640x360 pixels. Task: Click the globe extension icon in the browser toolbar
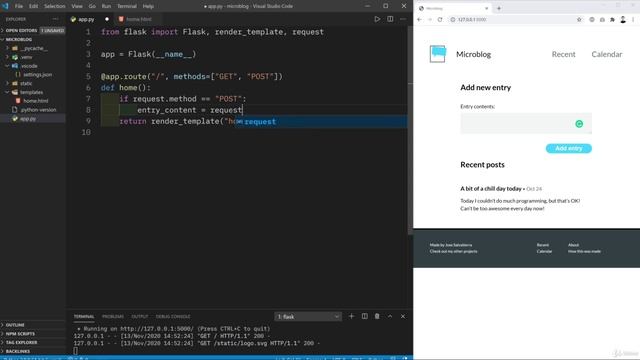tap(592, 20)
